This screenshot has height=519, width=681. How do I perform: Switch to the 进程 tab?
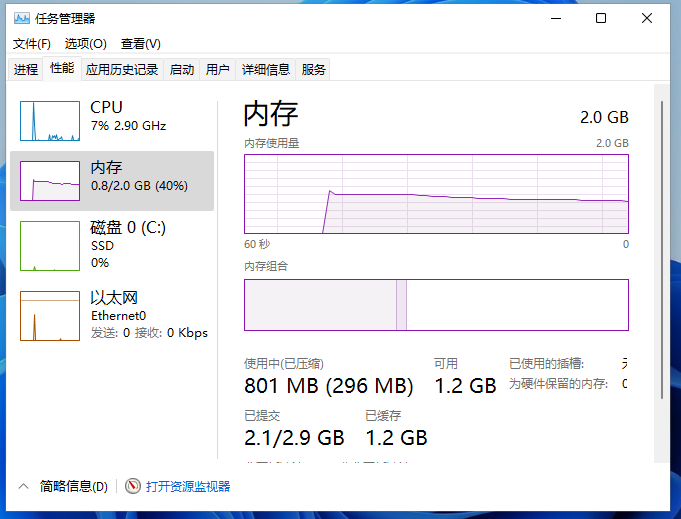point(26,69)
